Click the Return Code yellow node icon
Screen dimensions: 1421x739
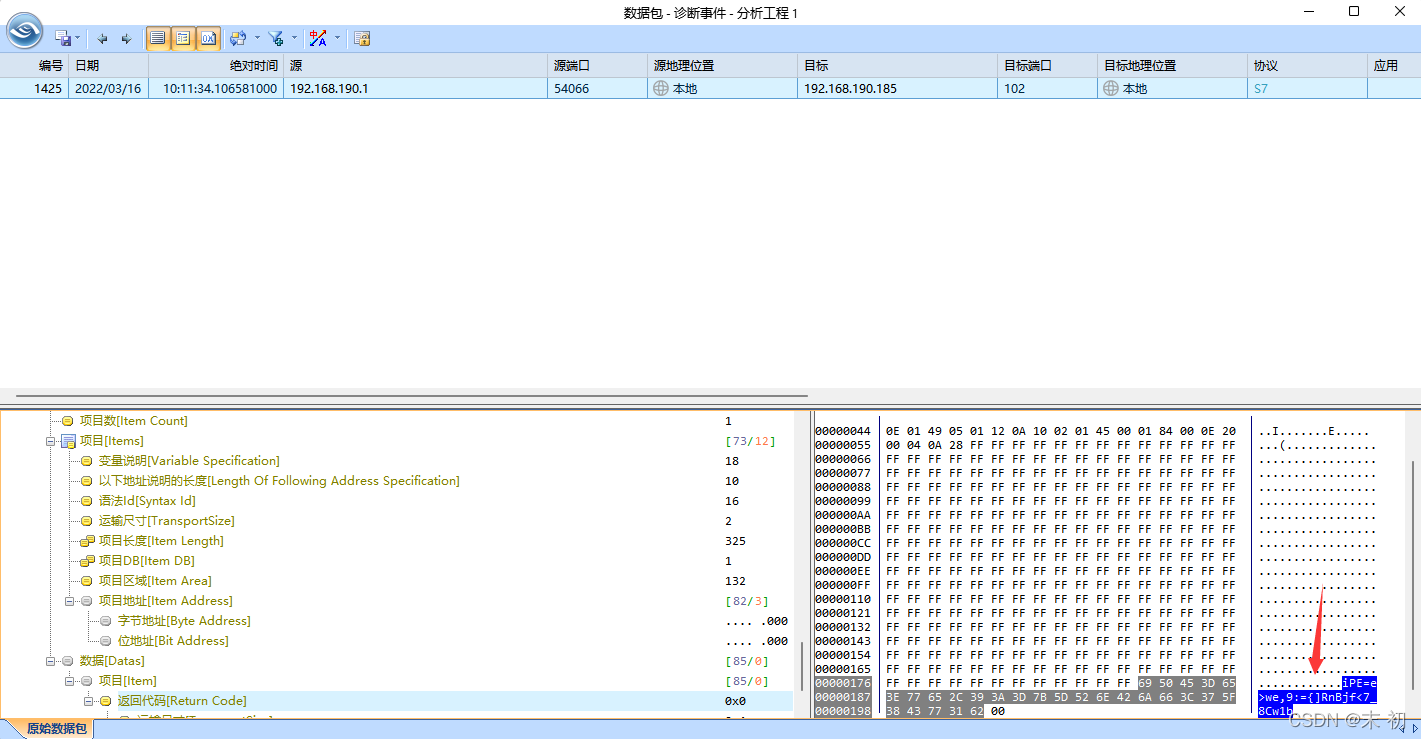coord(105,701)
